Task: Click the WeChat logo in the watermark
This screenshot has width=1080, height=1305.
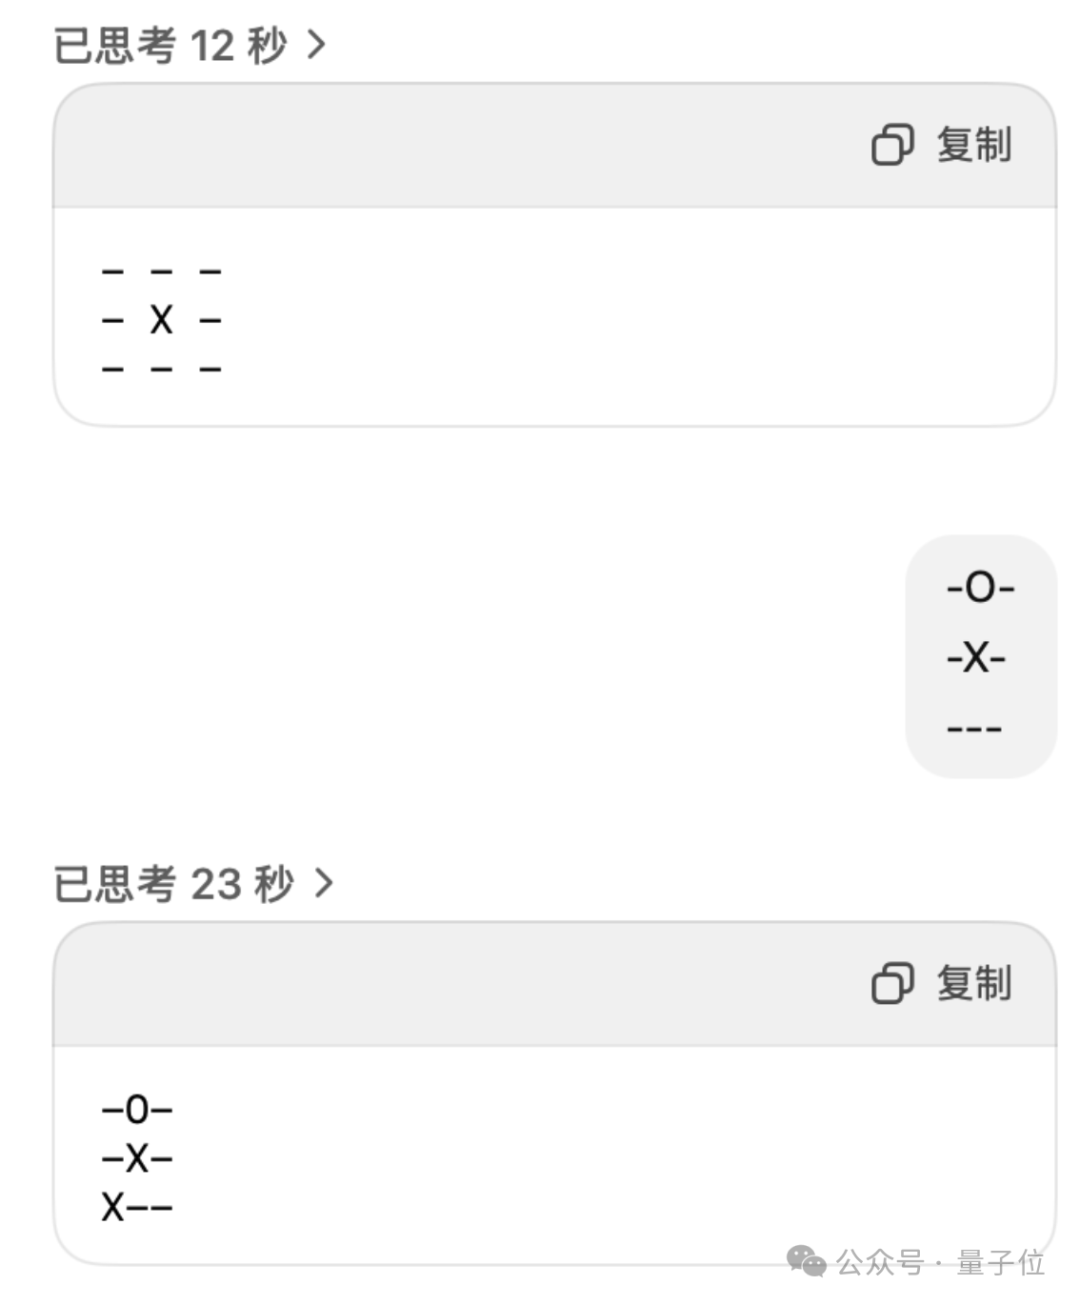Action: coord(807,1261)
